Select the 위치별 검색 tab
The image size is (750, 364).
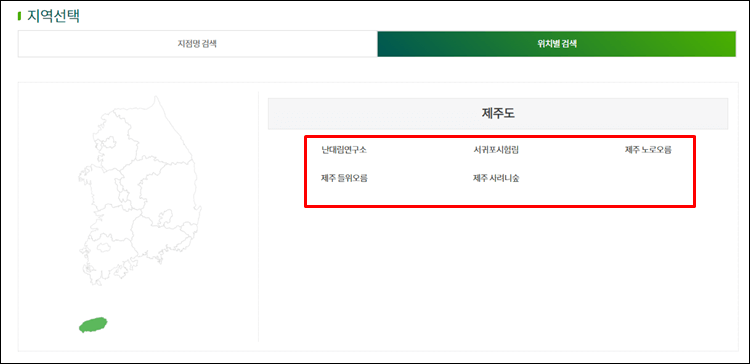click(556, 44)
